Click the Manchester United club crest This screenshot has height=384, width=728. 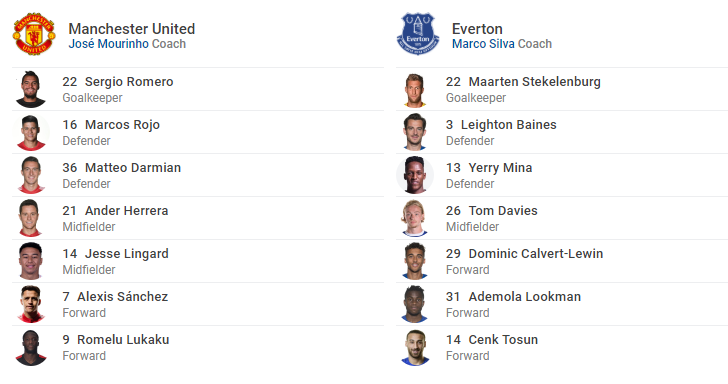click(x=34, y=34)
